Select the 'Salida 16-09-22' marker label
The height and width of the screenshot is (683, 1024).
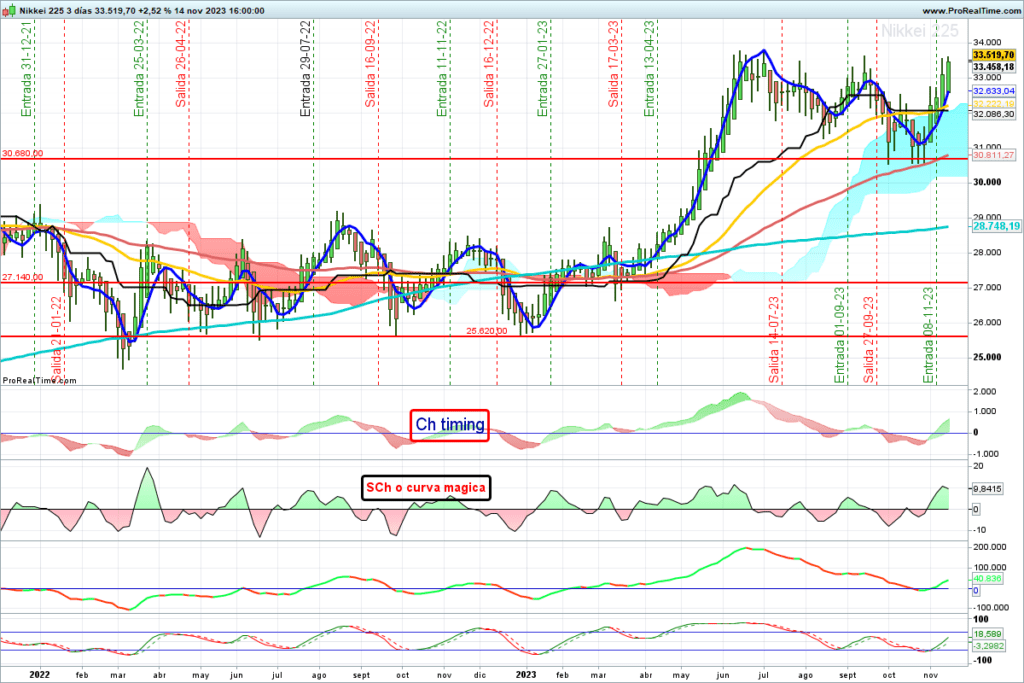(370, 64)
